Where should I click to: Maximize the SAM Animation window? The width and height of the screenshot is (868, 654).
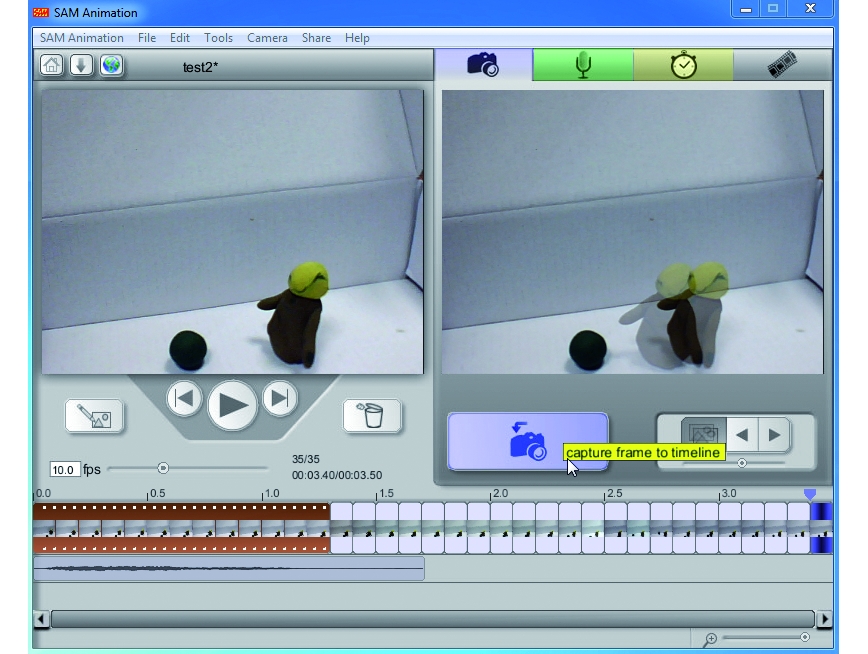click(773, 9)
